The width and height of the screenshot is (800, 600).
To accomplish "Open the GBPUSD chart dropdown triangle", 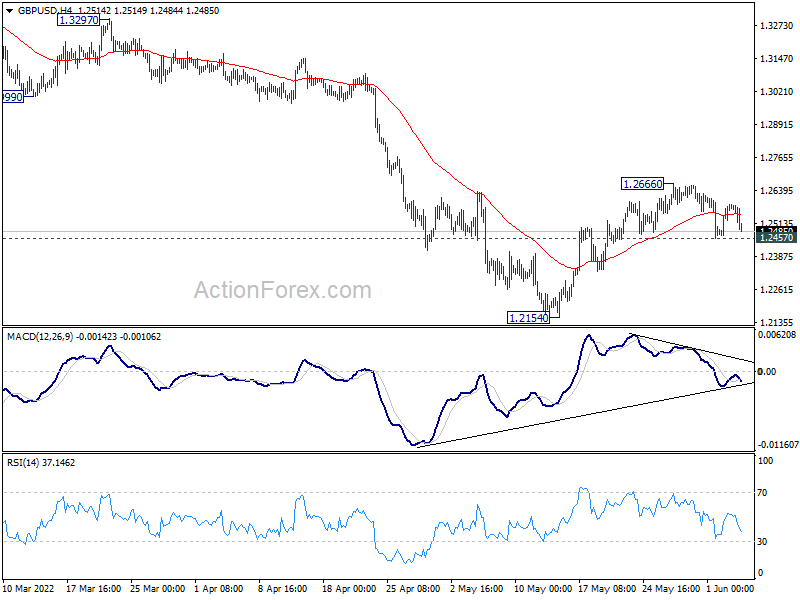I will pos(9,11).
